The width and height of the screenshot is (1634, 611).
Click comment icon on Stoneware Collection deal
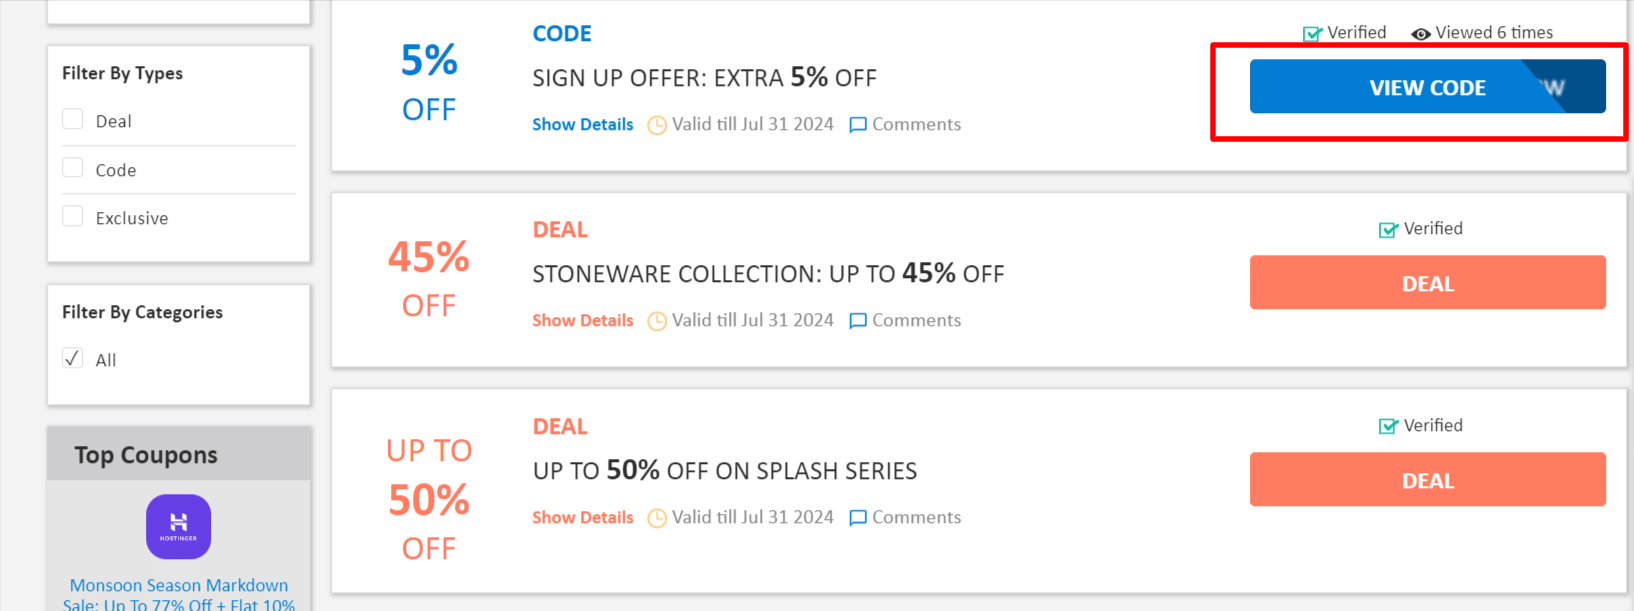(857, 321)
